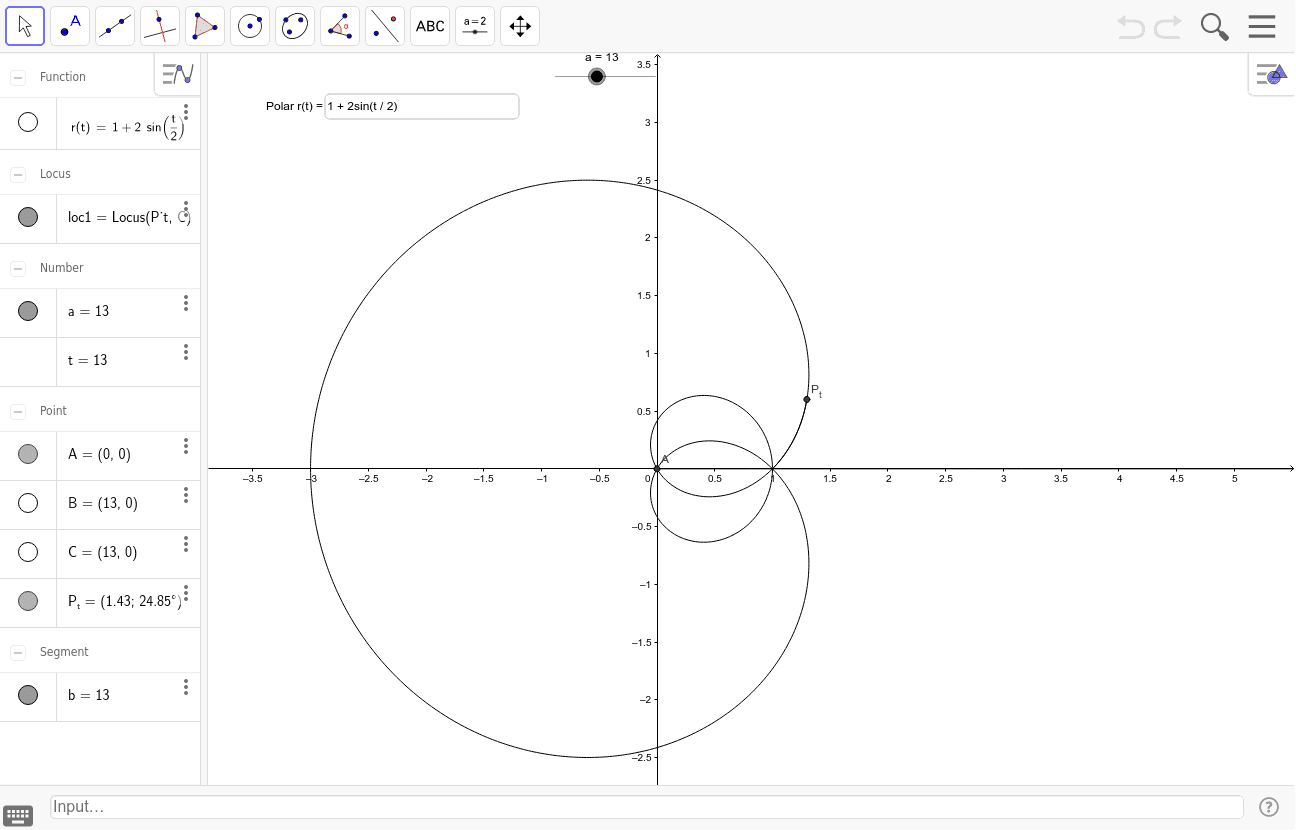
Task: Open options menu for point B
Action: coord(186,495)
